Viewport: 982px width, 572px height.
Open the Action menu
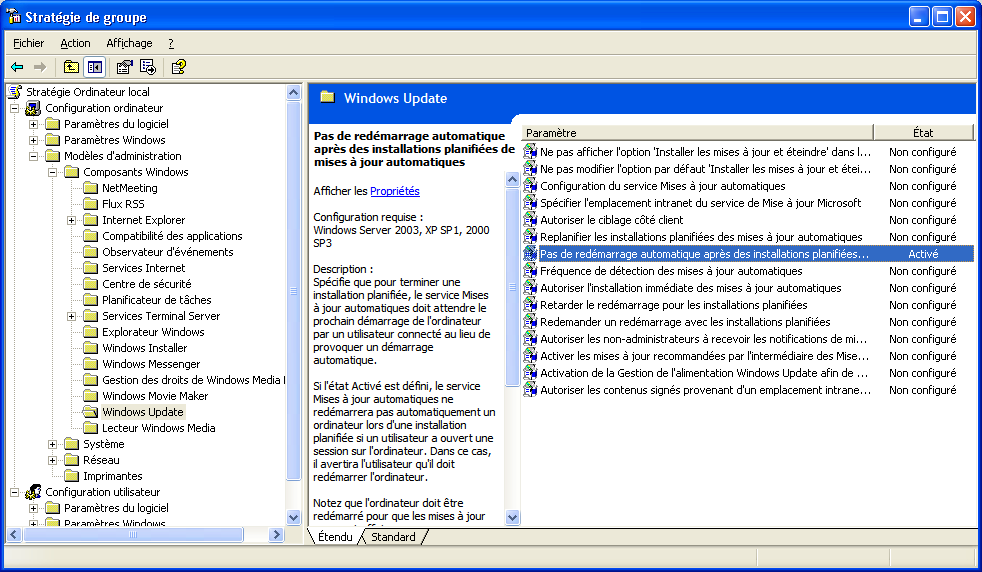[75, 43]
